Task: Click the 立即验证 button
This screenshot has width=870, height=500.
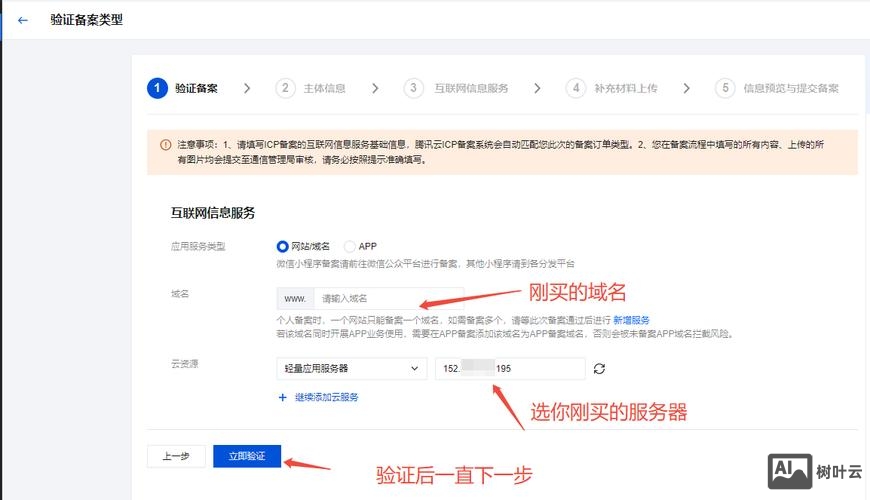Action: pyautogui.click(x=247, y=456)
